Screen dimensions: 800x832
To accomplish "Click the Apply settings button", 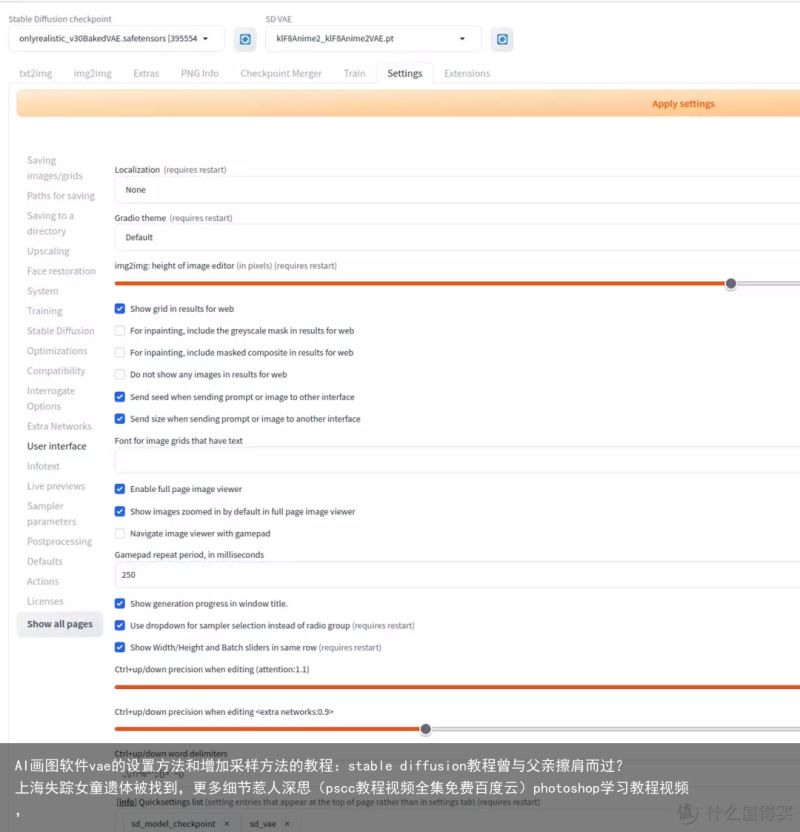I will pos(408,103).
